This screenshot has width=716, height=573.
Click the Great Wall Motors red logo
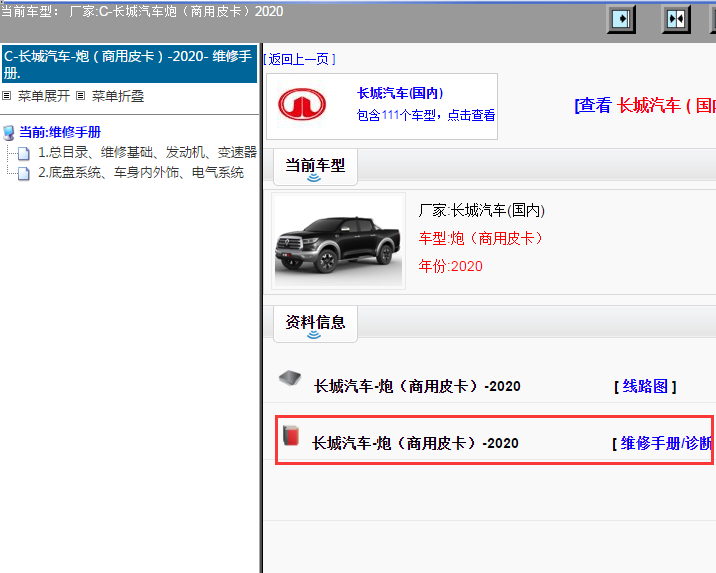click(x=302, y=104)
